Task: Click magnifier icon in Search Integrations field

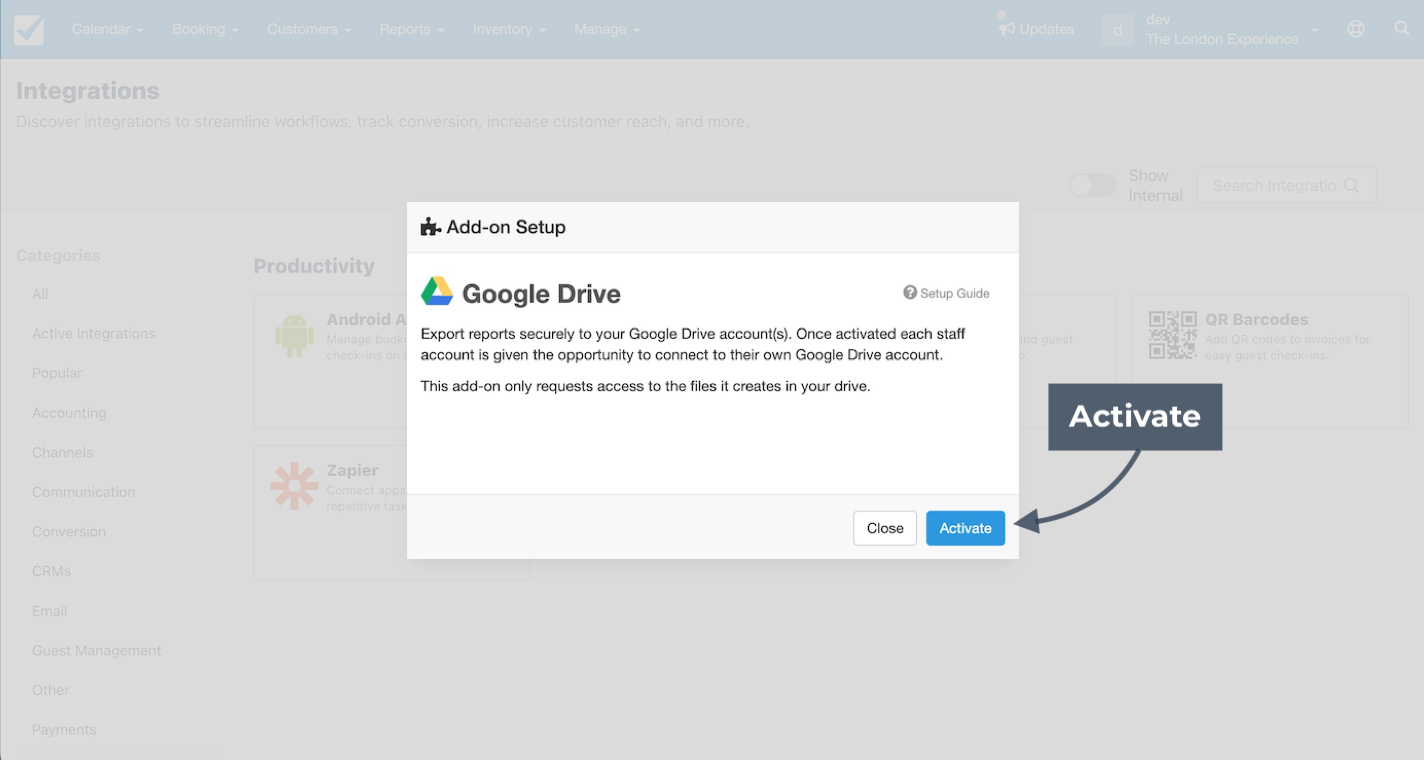Action: pos(1351,185)
